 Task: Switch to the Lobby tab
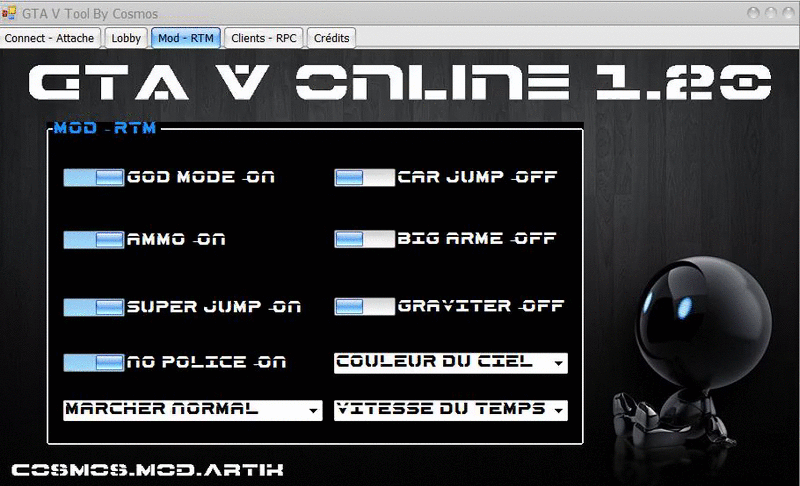(126, 38)
